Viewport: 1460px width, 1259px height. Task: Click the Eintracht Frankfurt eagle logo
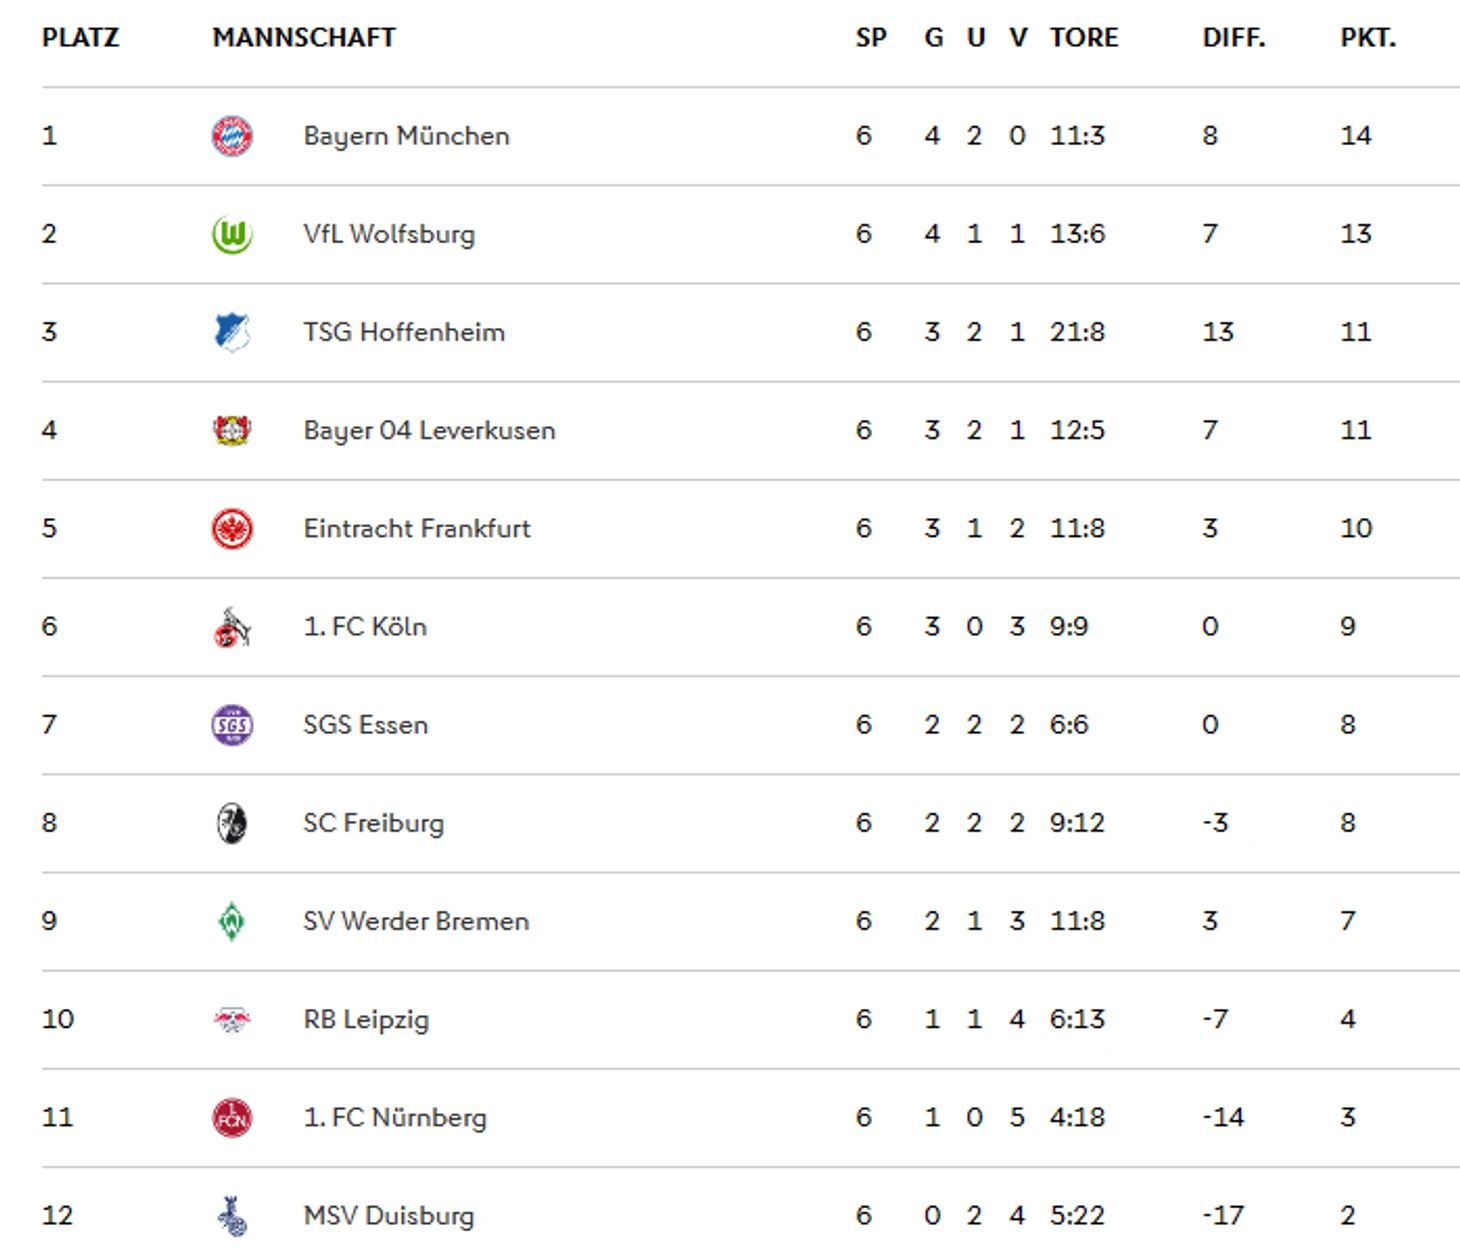point(232,528)
